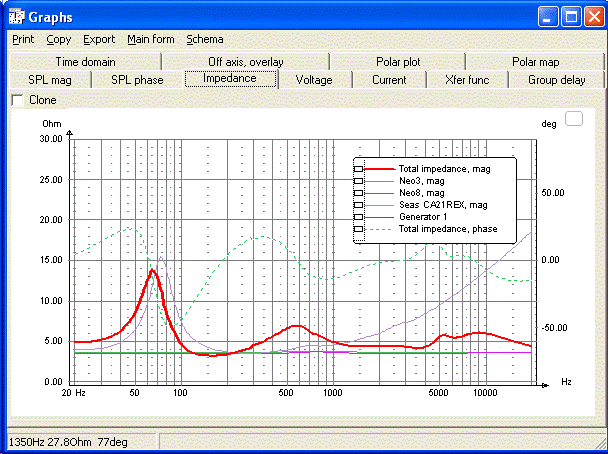Click the Generator 1 legend text
This screenshot has width=608, height=454.
[x=423, y=217]
